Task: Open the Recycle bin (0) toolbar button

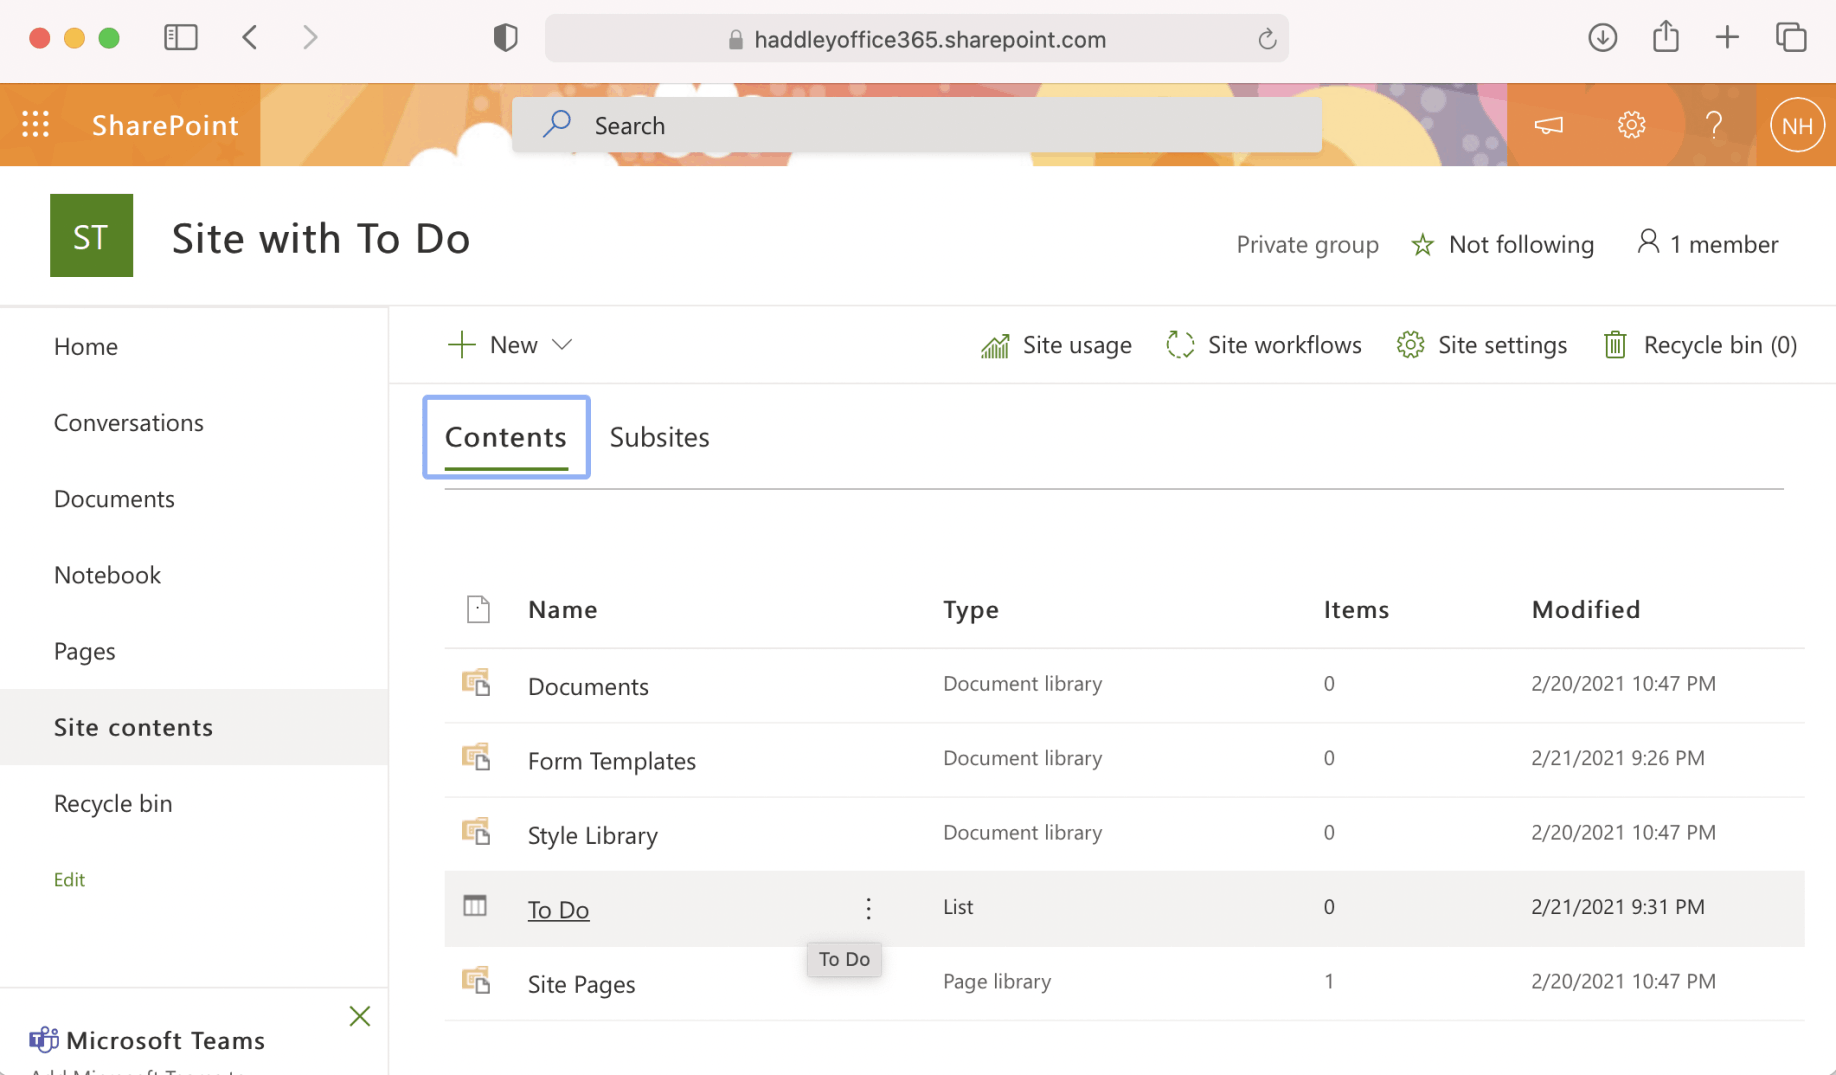Action: pos(1700,345)
